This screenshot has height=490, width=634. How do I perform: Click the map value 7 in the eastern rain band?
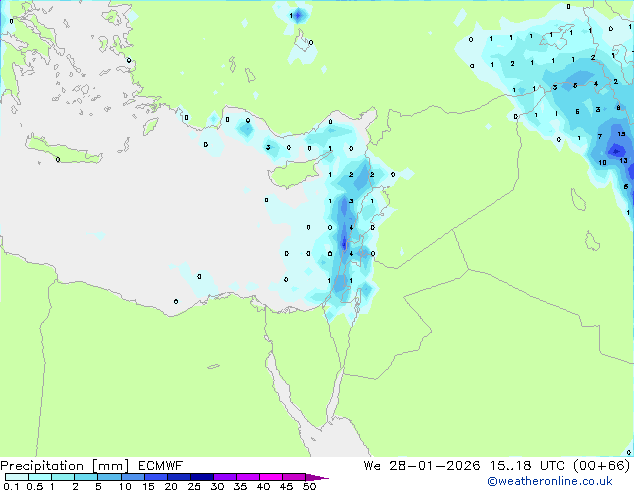coord(600,136)
